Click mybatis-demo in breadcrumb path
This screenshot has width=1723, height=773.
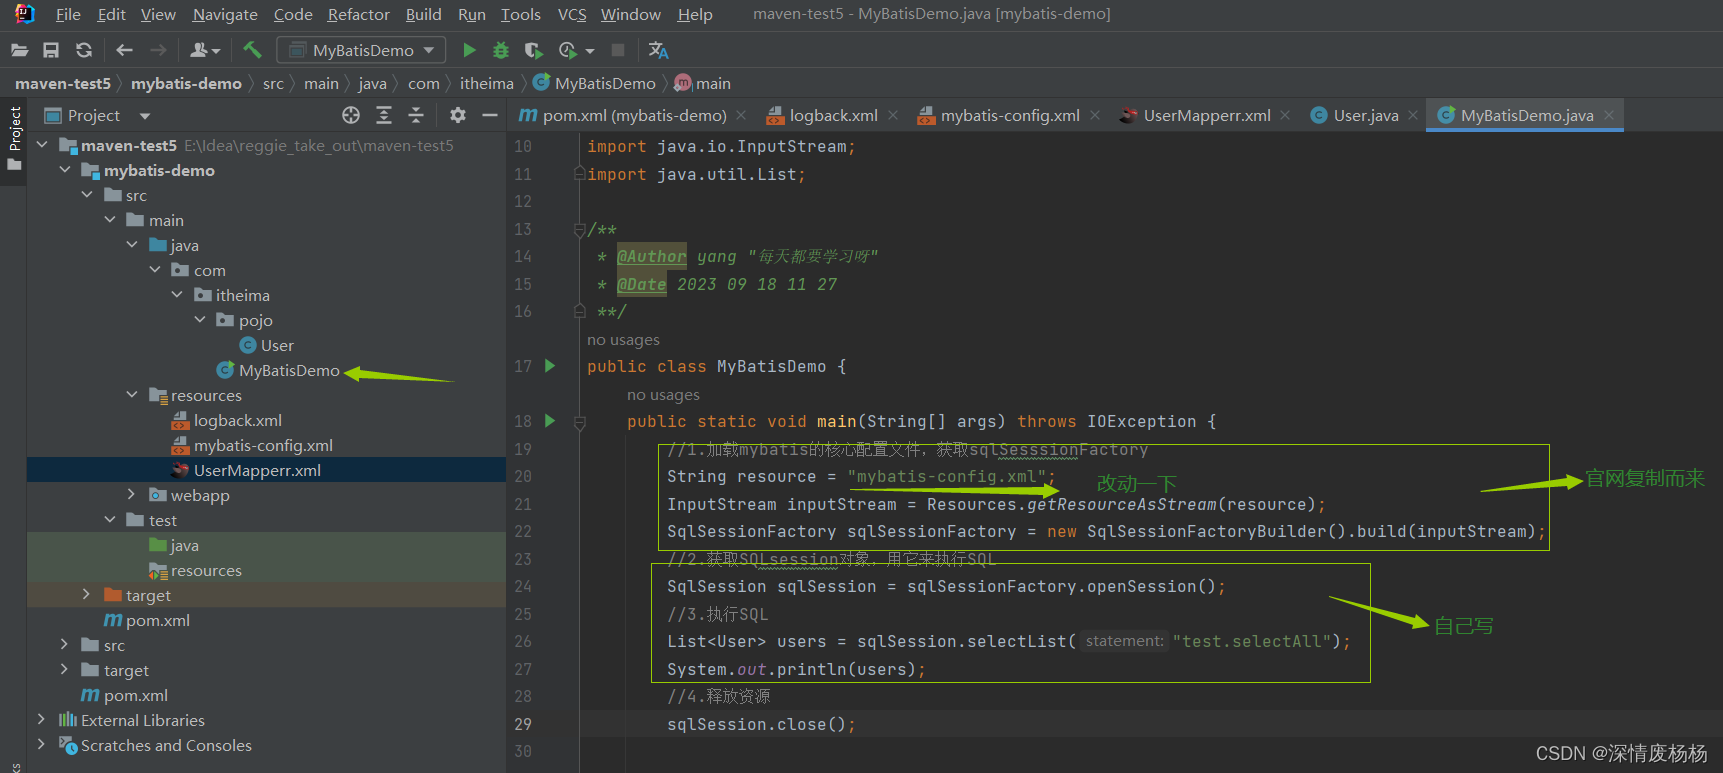[186, 84]
